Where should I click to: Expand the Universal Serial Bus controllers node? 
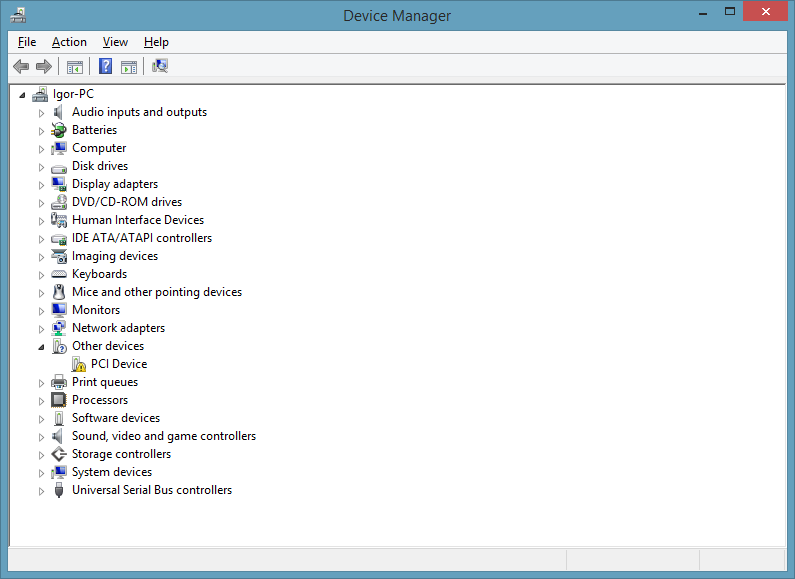click(x=42, y=491)
